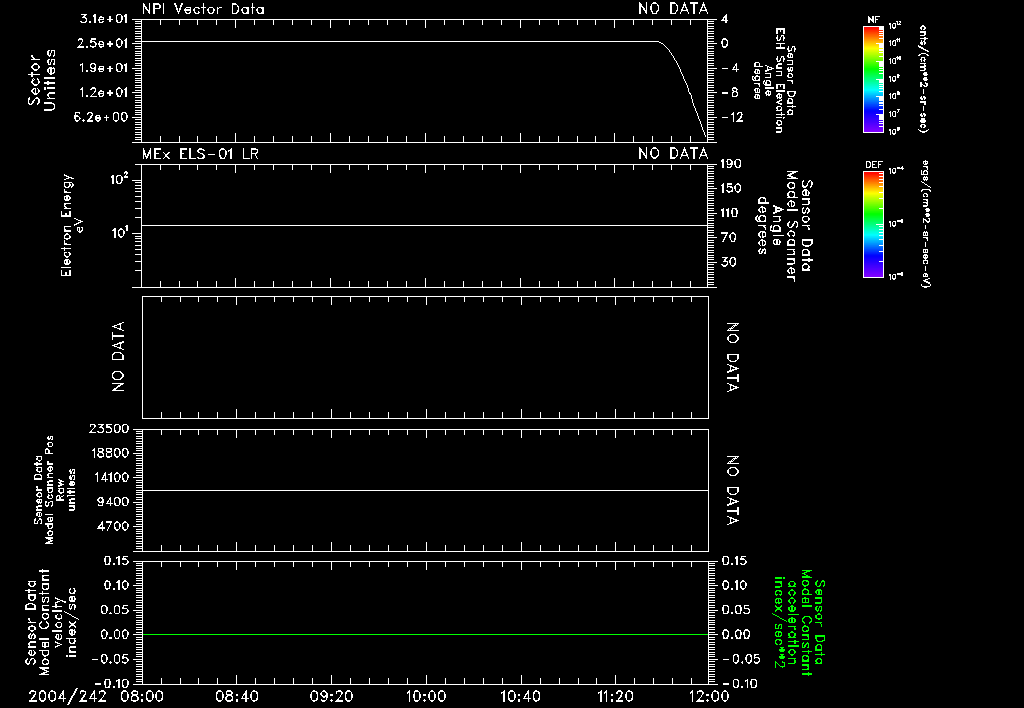The image size is (1024, 708).
Task: Click the '2004/242' date label
Action: tap(67, 696)
